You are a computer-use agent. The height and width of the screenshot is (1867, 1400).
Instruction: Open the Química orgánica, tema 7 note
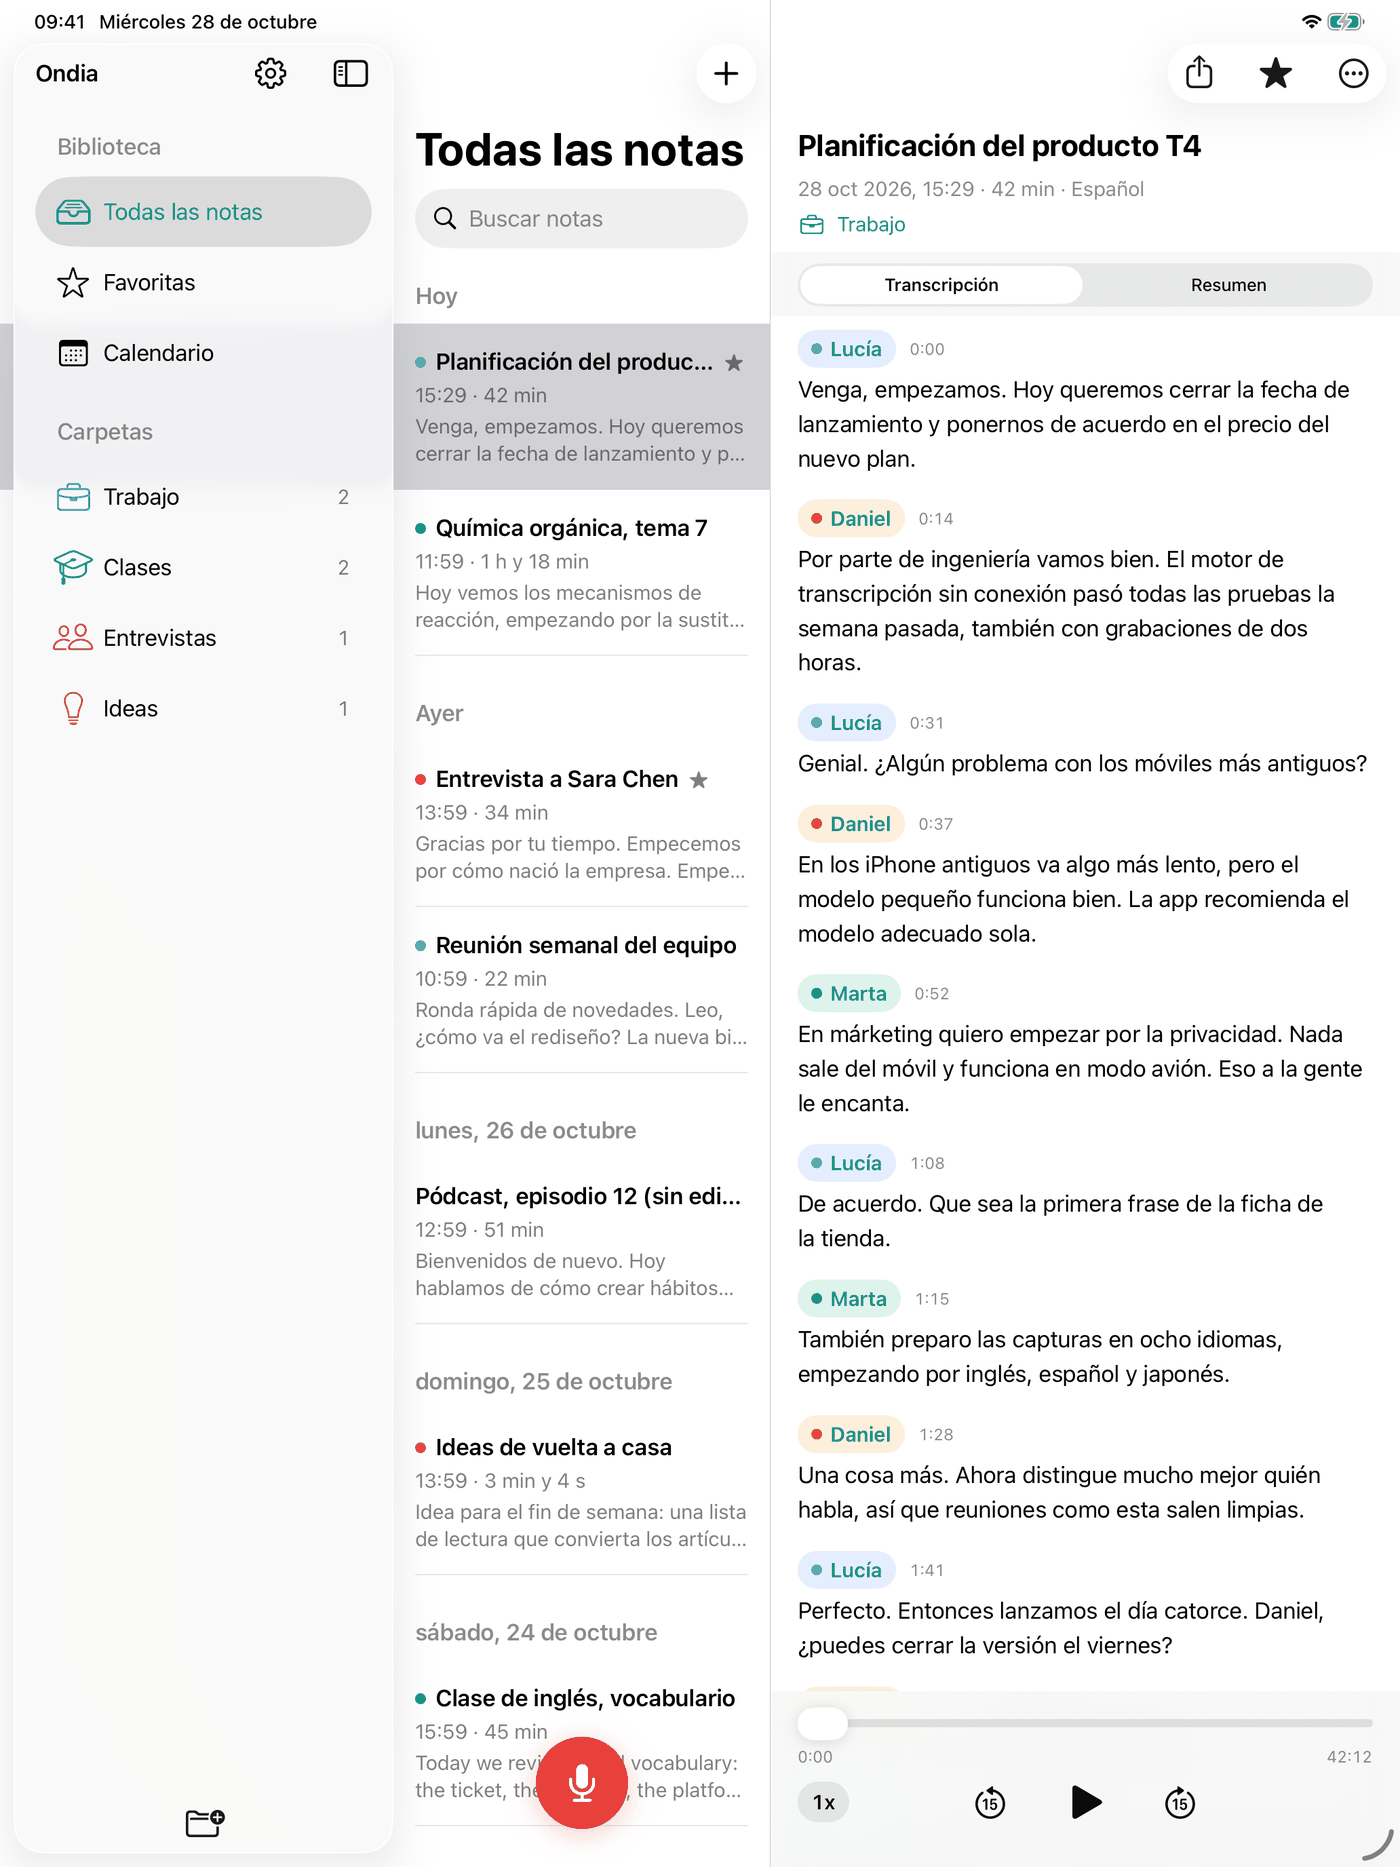(x=581, y=573)
